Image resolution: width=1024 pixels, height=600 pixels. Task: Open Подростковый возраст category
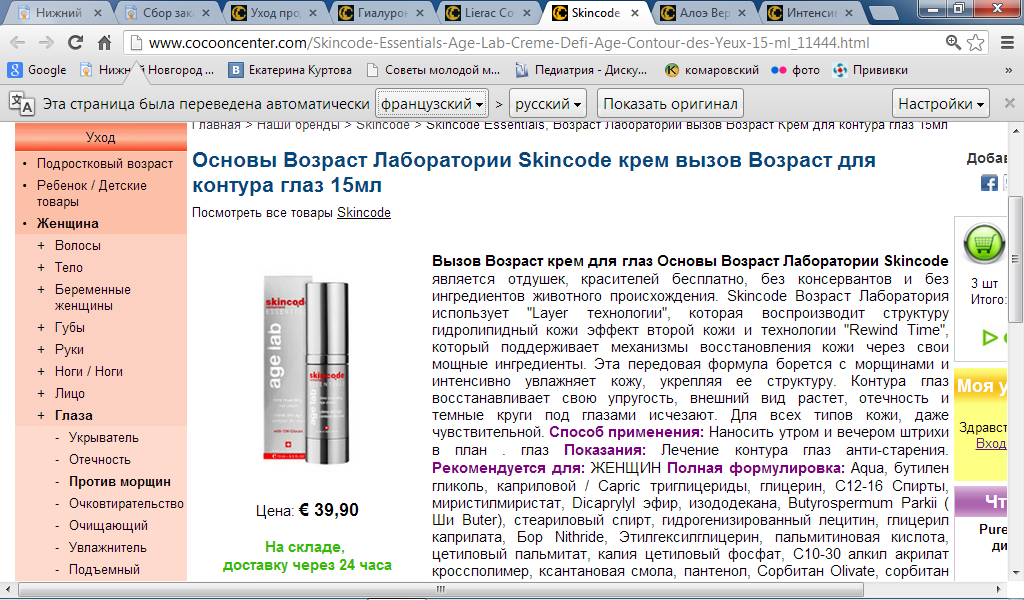(x=105, y=164)
